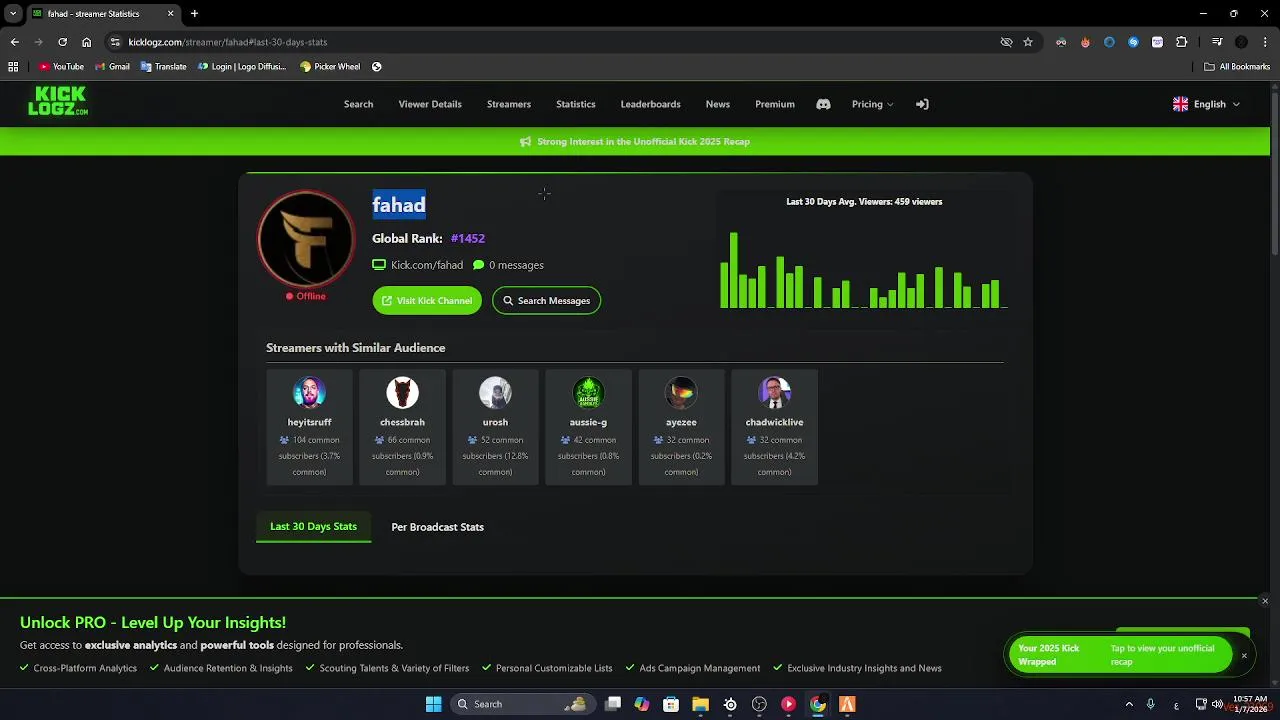The width and height of the screenshot is (1280, 720).
Task: Open heyitsruff streamer avatar
Action: [309, 393]
